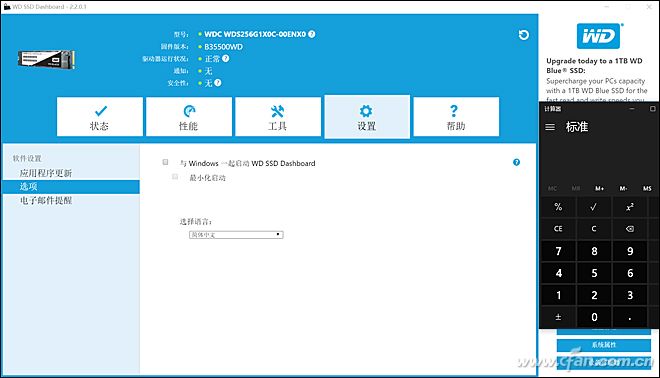Click calculator digit 3
Image resolution: width=660 pixels, height=378 pixels.
630,295
